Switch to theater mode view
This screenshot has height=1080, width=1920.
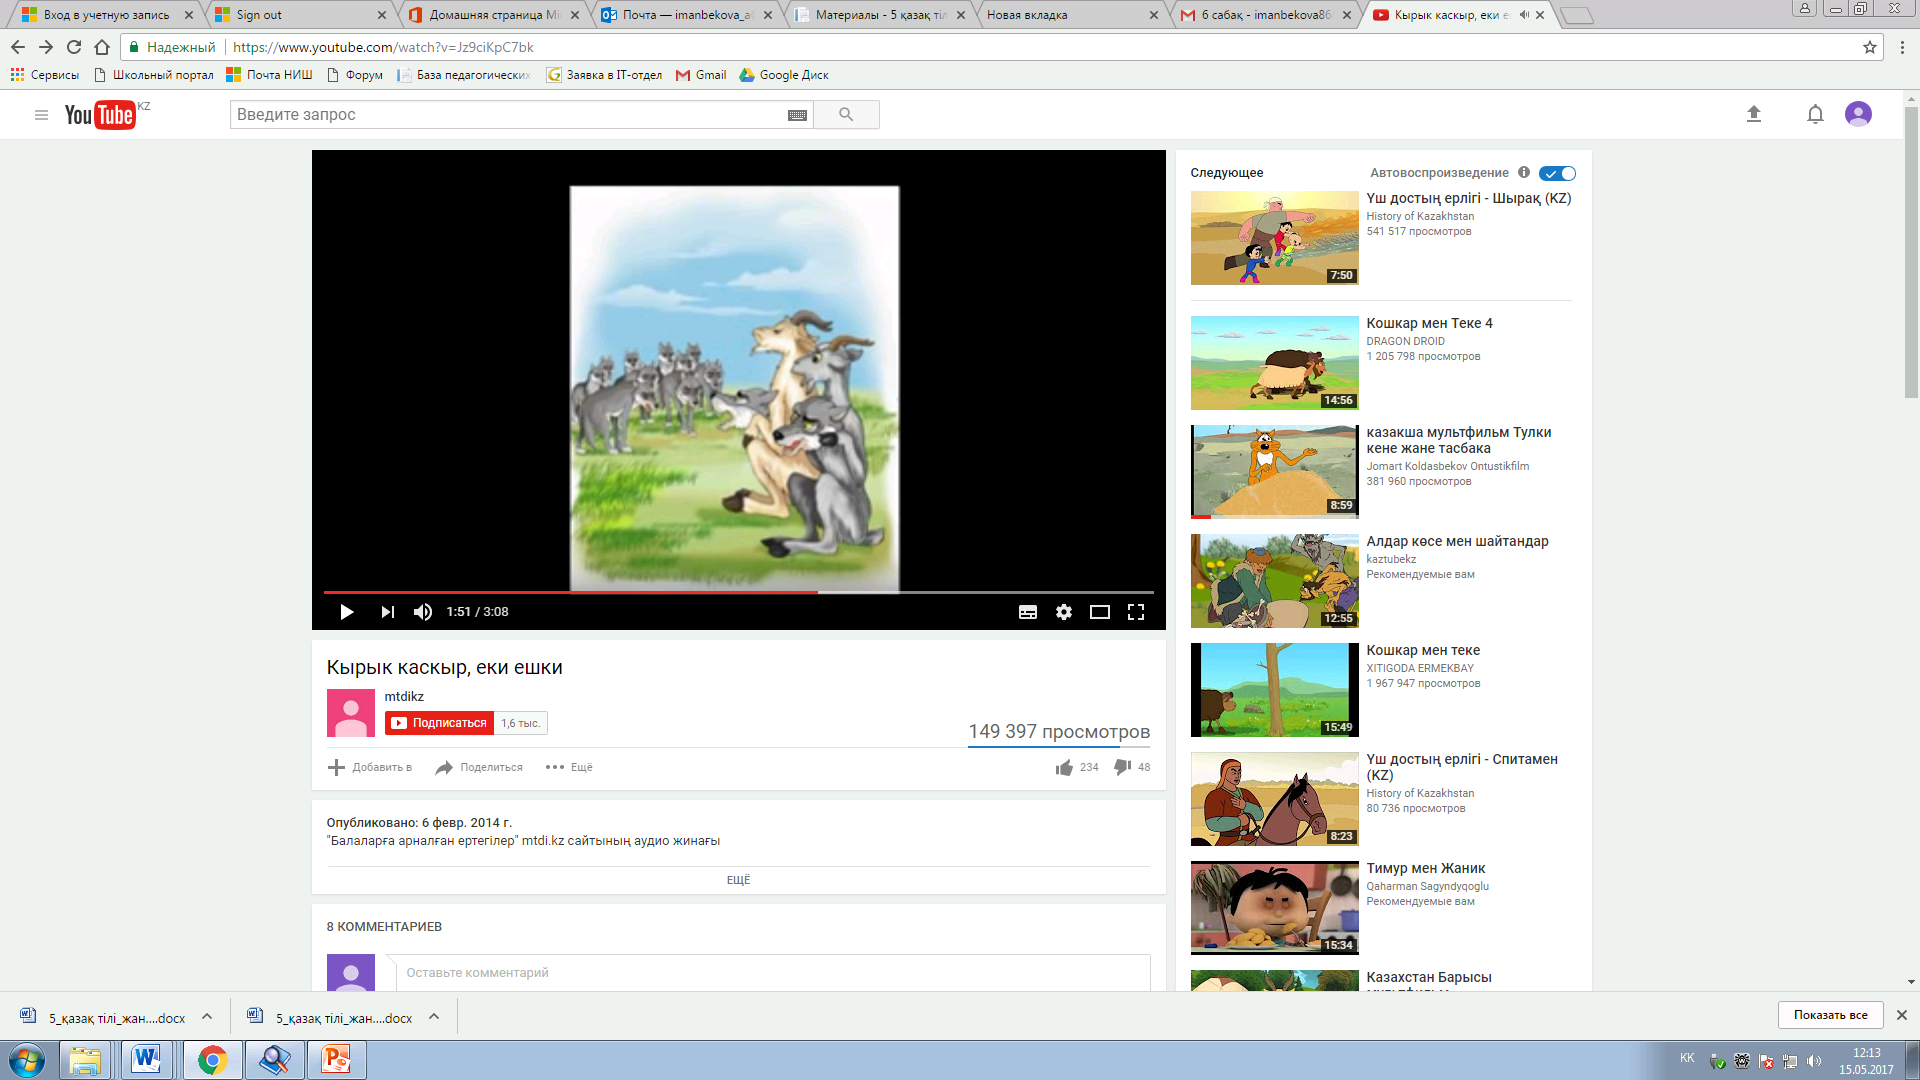[1099, 612]
